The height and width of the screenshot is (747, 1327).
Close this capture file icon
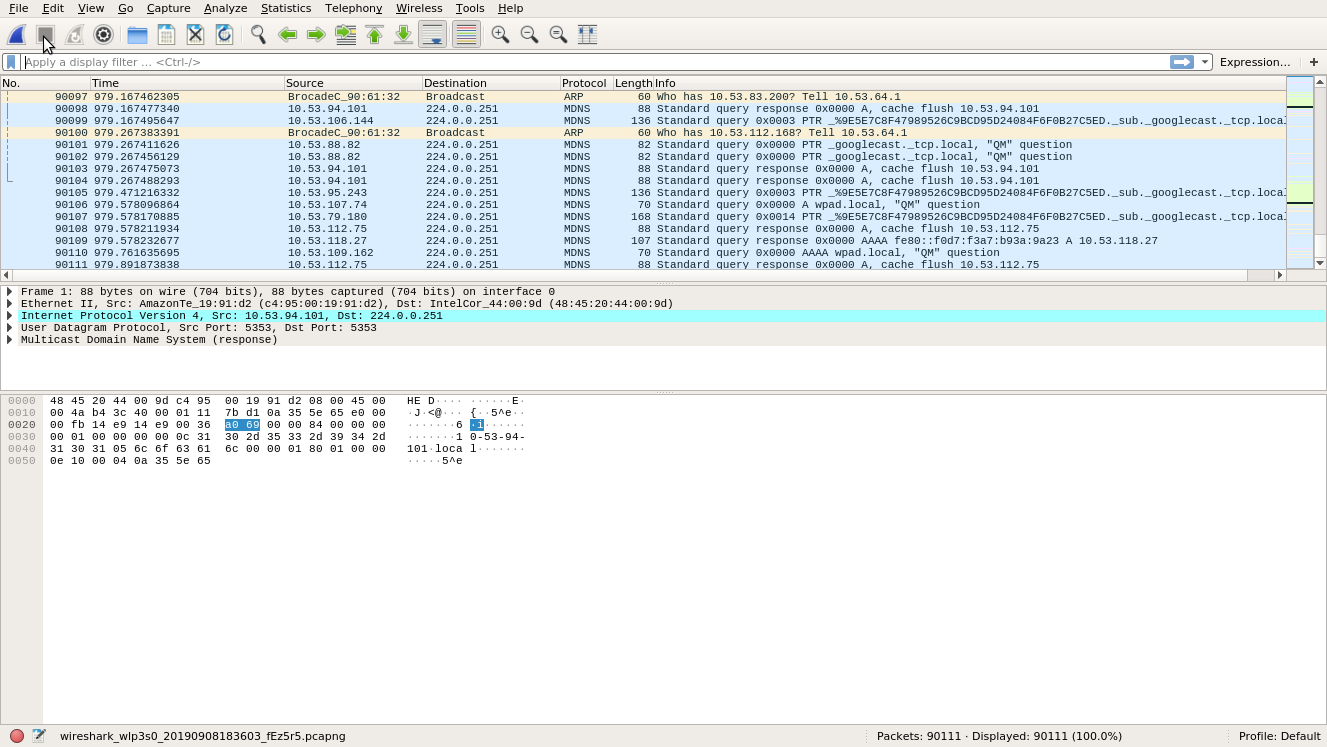195,34
